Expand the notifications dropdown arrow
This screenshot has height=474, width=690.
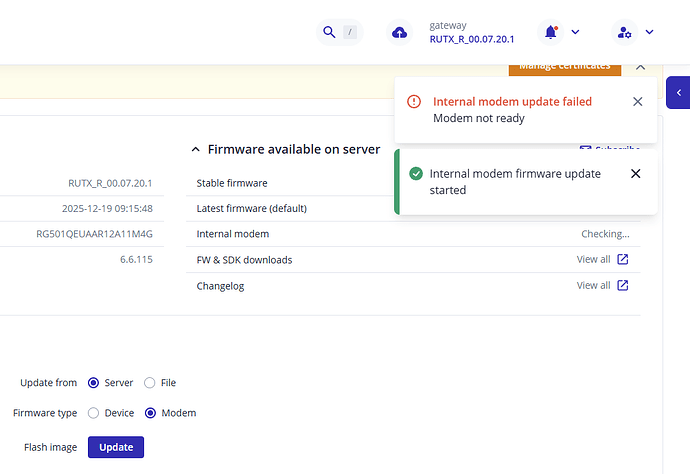[x=575, y=33]
